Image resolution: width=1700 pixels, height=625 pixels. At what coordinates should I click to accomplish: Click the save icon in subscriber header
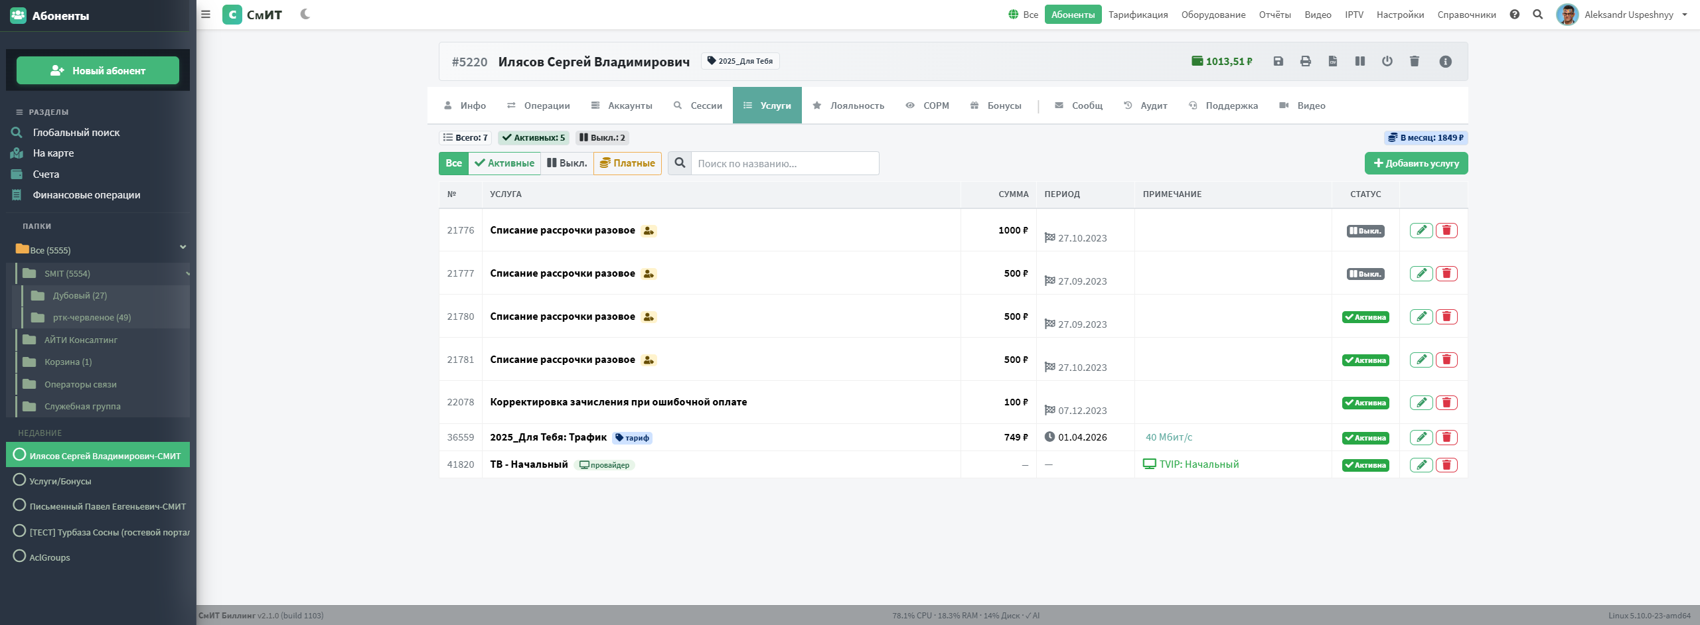point(1278,61)
